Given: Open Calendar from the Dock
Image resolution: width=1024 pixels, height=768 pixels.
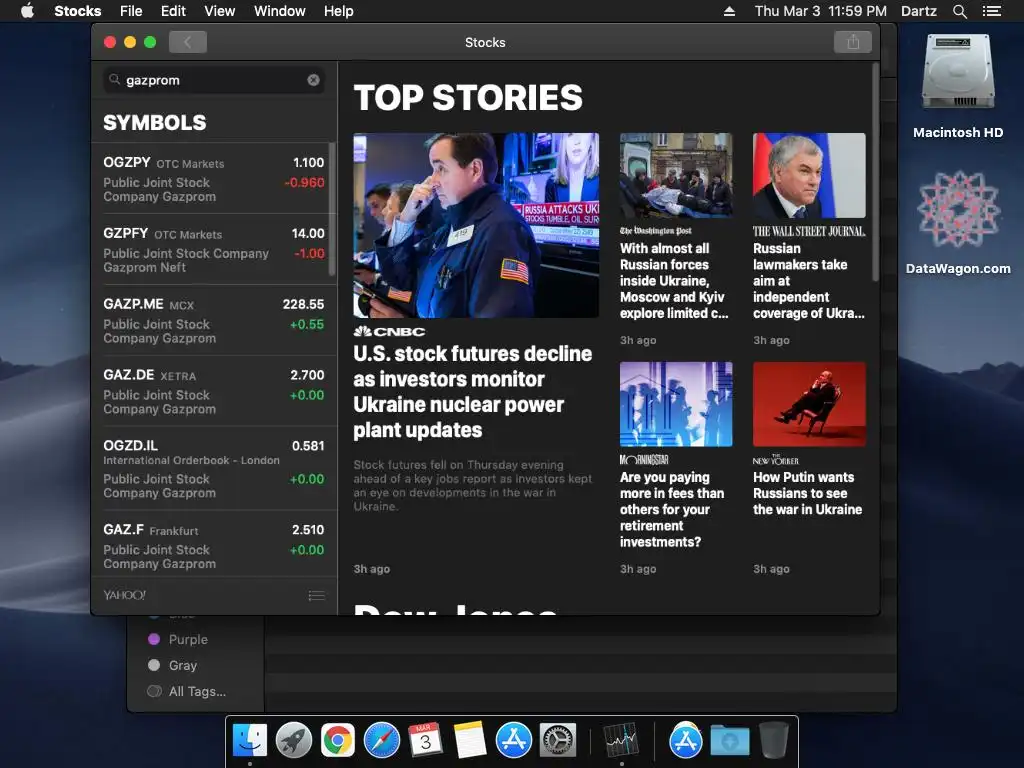Looking at the screenshot, I should pos(425,740).
